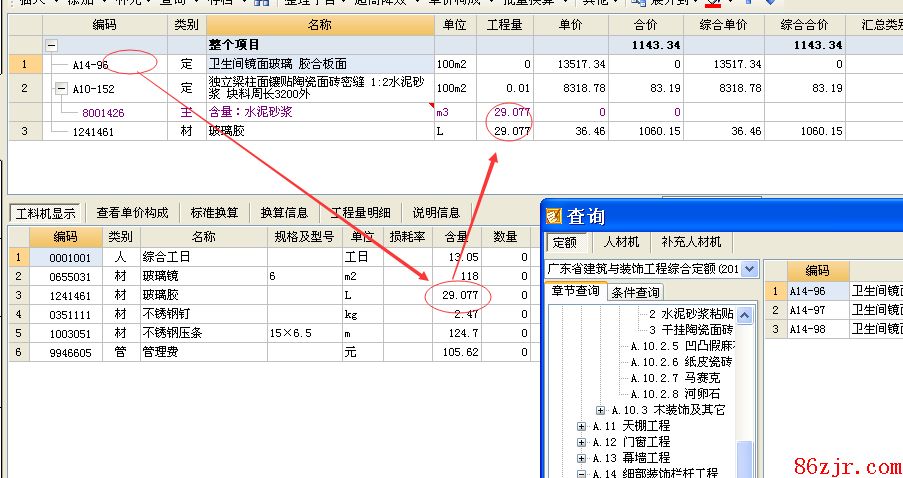Screen dimensions: 903x478
Task: Collapse the 整个项目 root row
Action: point(51,45)
